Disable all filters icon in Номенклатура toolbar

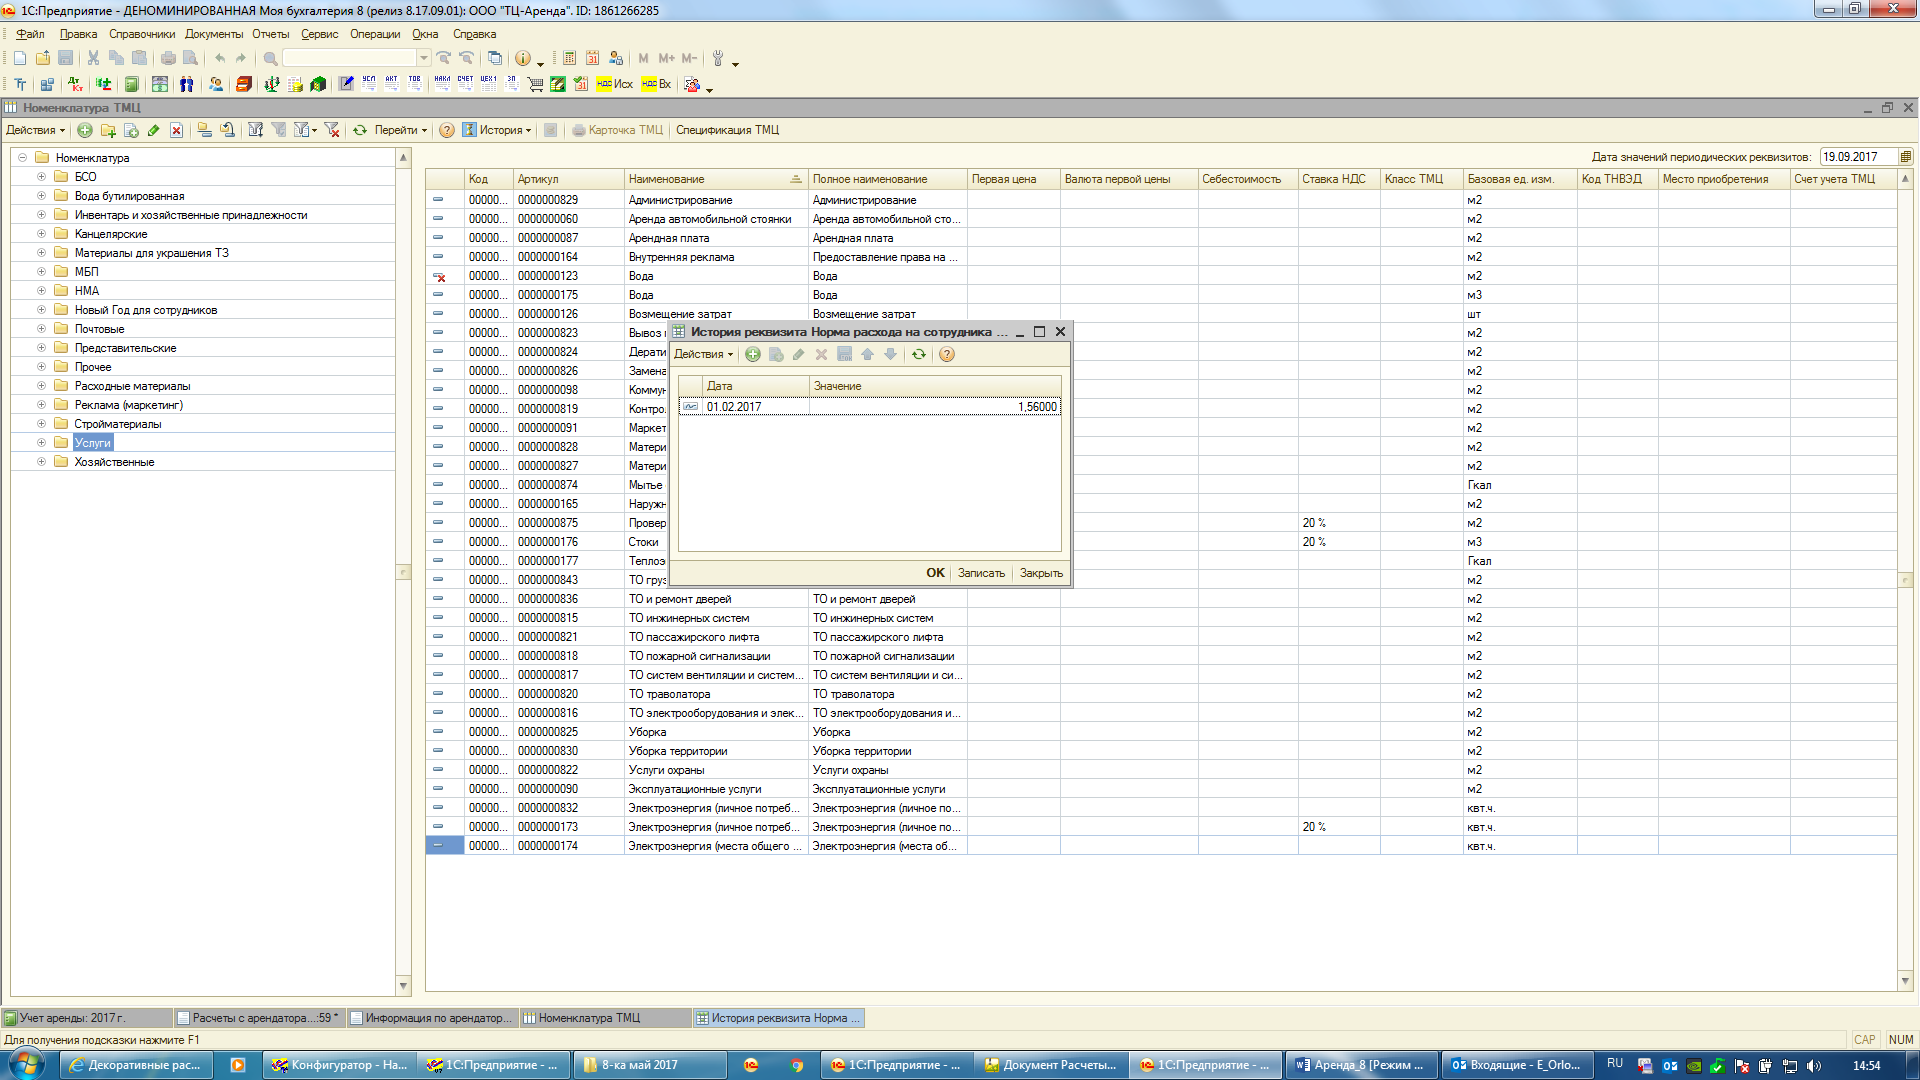332,130
